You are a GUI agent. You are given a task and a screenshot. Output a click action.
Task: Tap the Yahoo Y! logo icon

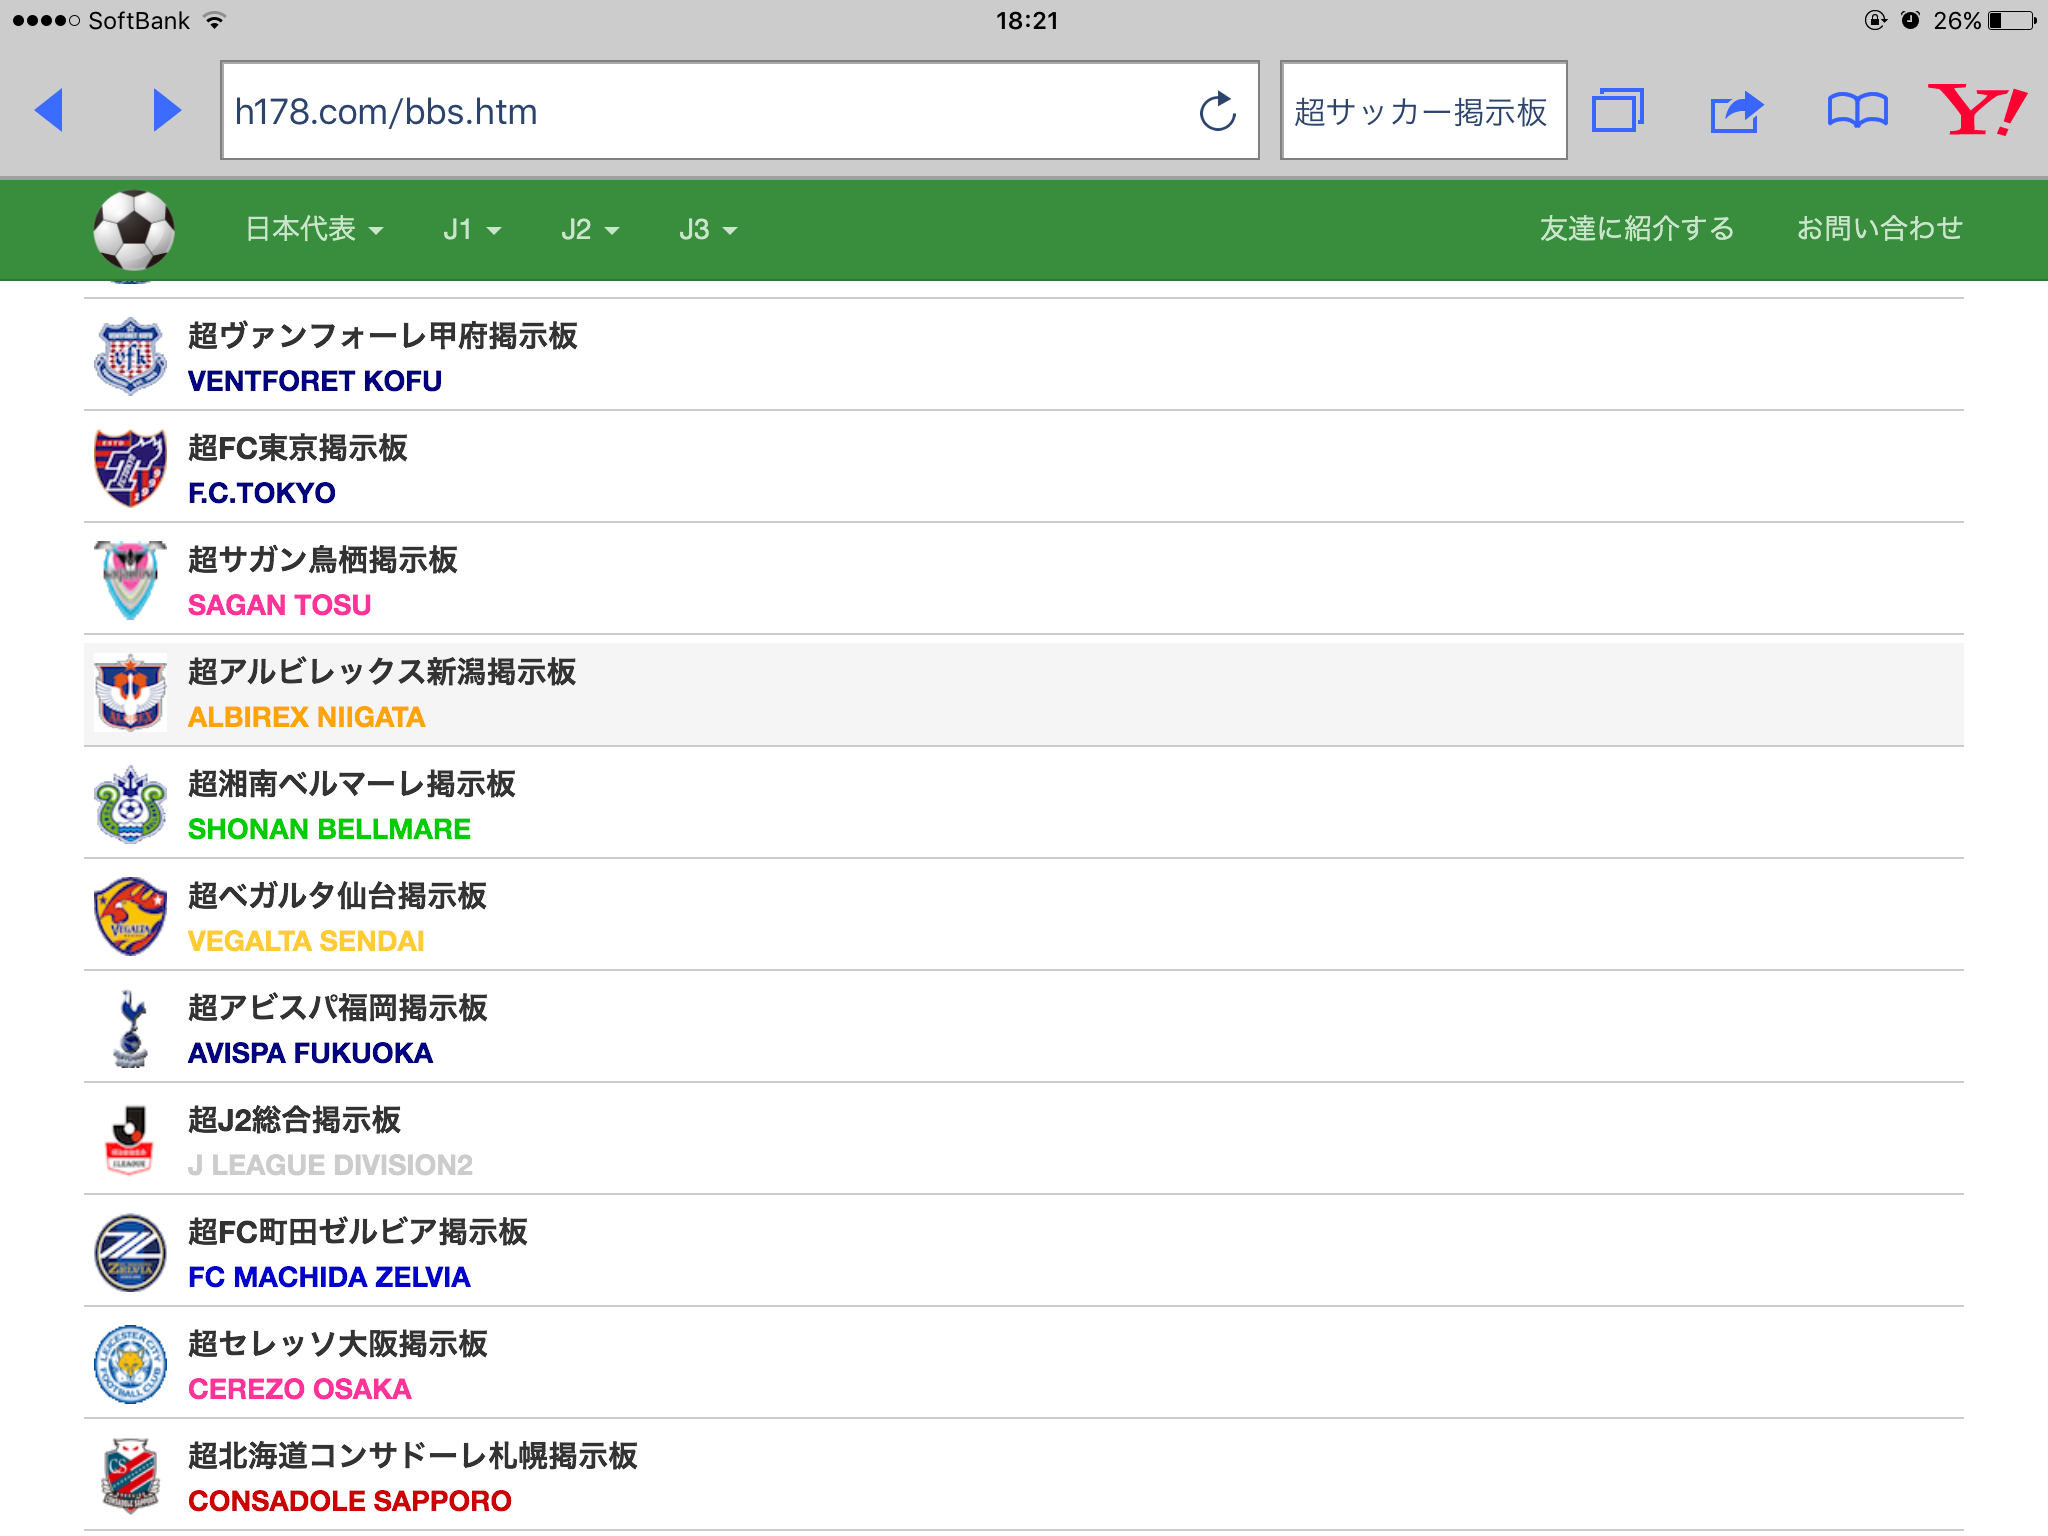click(1976, 110)
